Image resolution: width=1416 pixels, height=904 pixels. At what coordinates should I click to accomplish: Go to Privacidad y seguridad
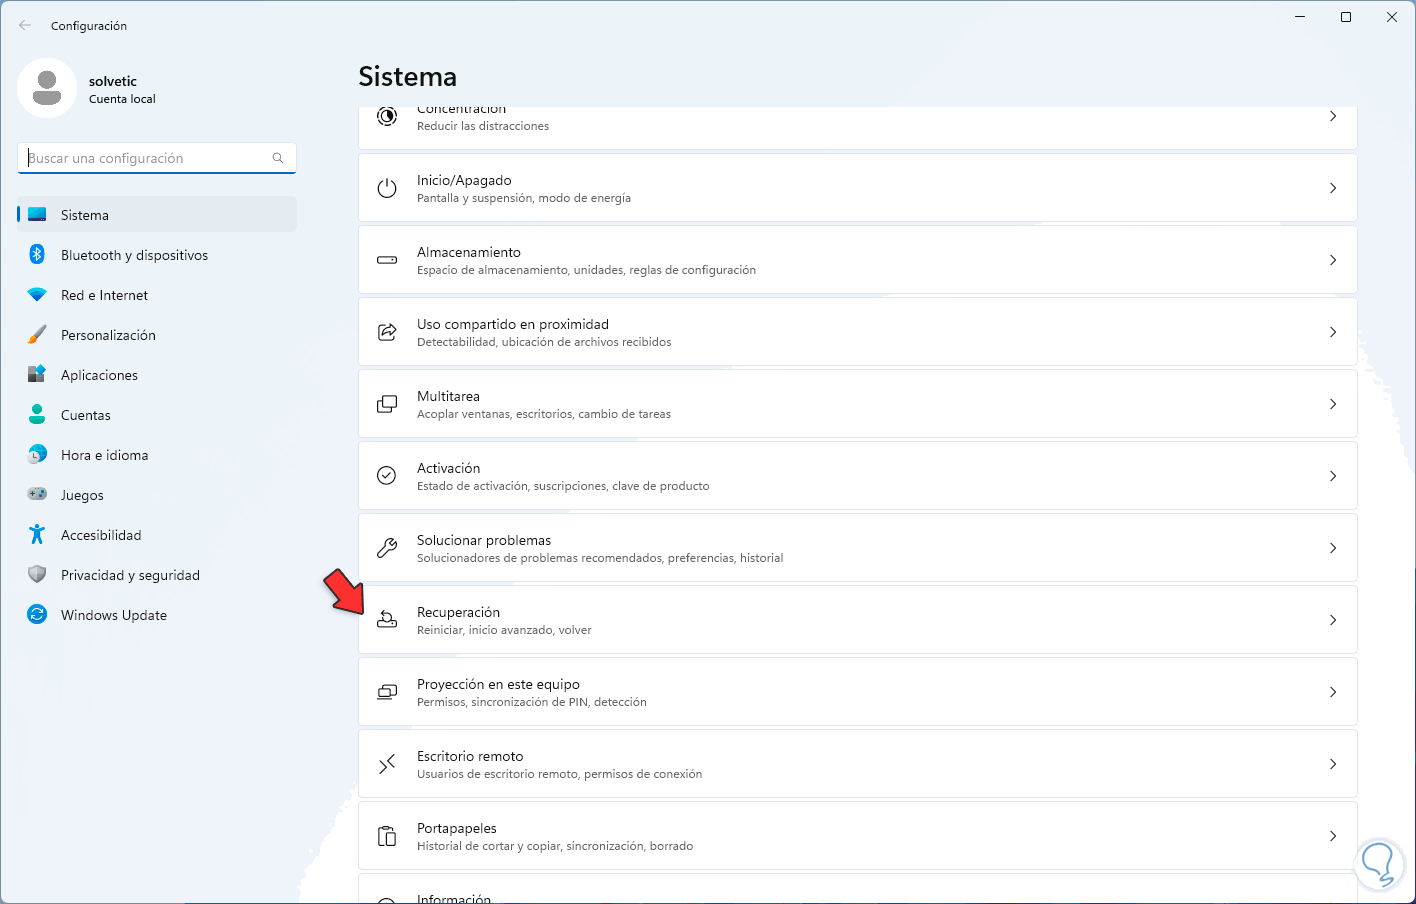pyautogui.click(x=130, y=575)
